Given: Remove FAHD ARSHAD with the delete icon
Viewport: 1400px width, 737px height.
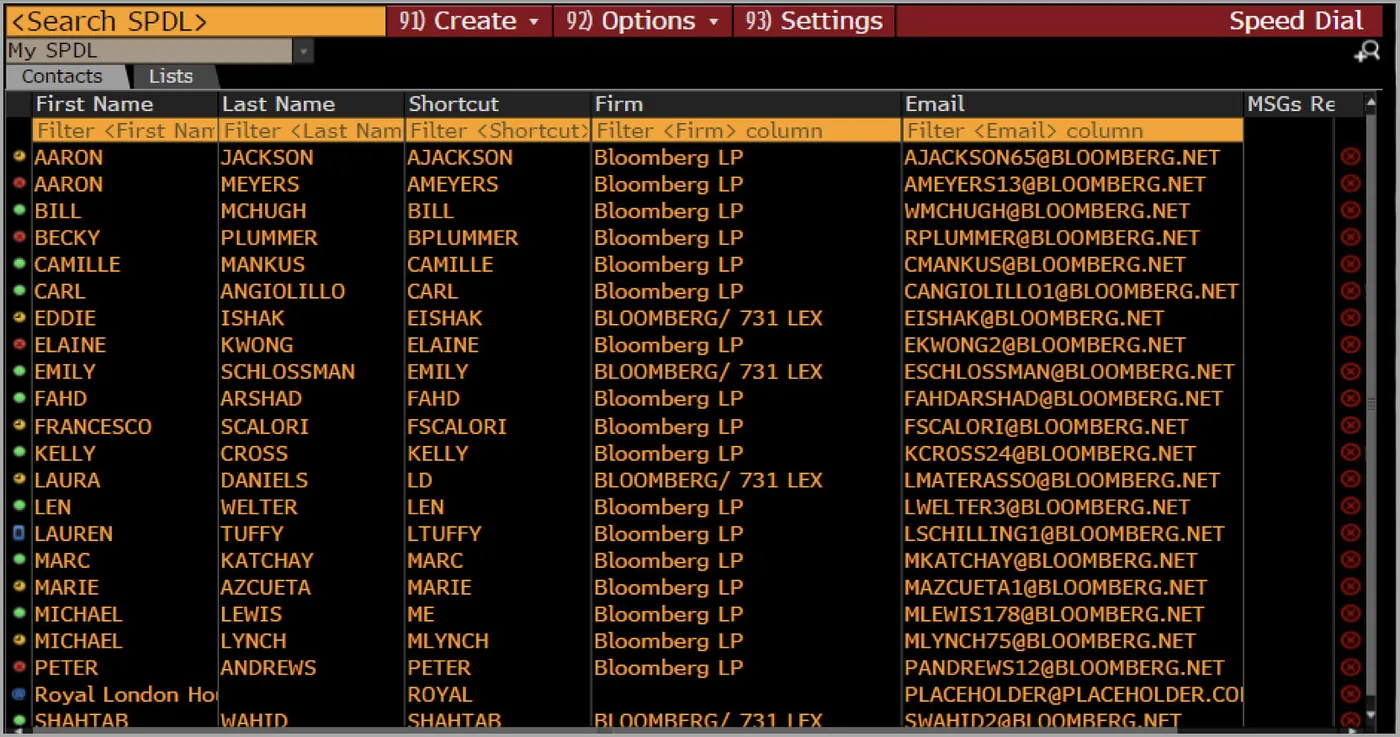Looking at the screenshot, I should tap(1350, 398).
